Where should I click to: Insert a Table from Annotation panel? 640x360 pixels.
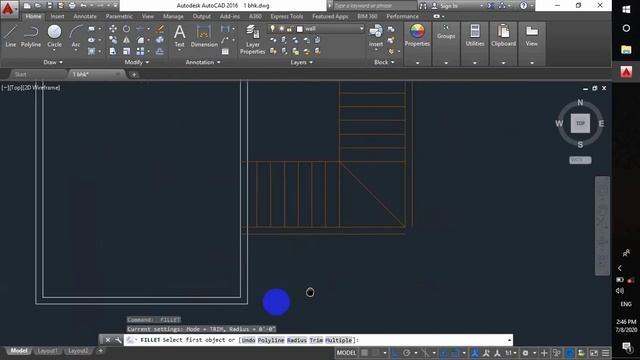point(225,51)
